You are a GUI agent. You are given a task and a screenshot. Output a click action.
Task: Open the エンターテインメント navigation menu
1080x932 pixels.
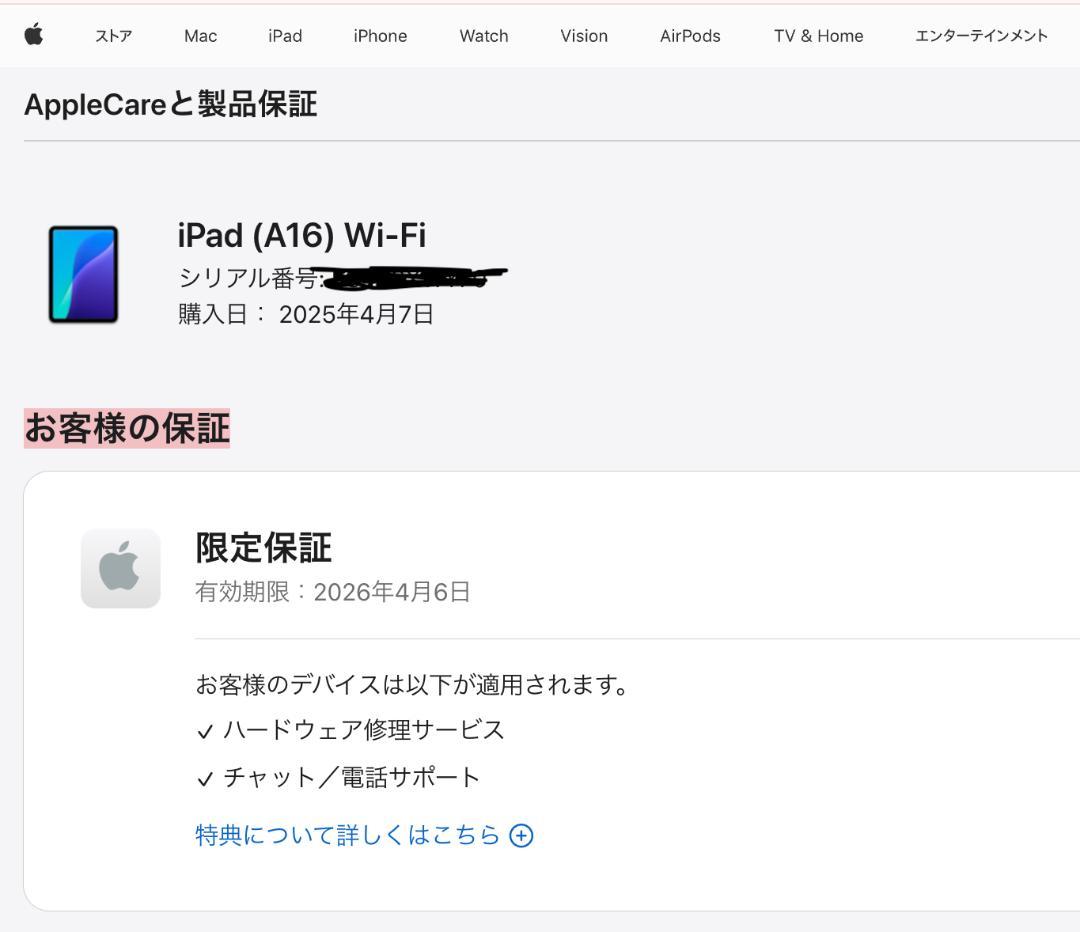point(981,36)
